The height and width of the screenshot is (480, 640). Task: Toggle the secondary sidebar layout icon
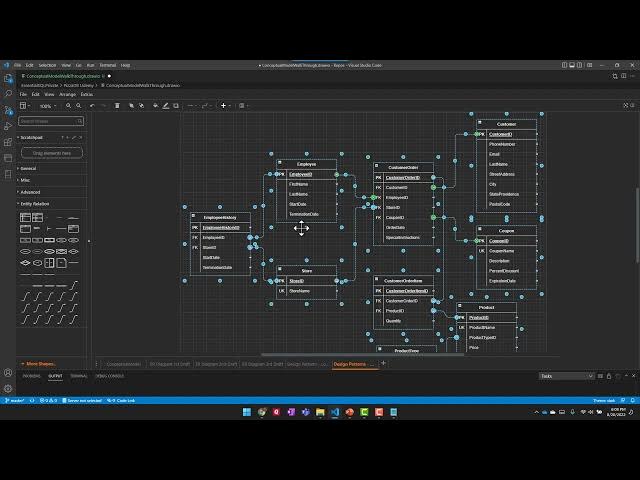579,65
